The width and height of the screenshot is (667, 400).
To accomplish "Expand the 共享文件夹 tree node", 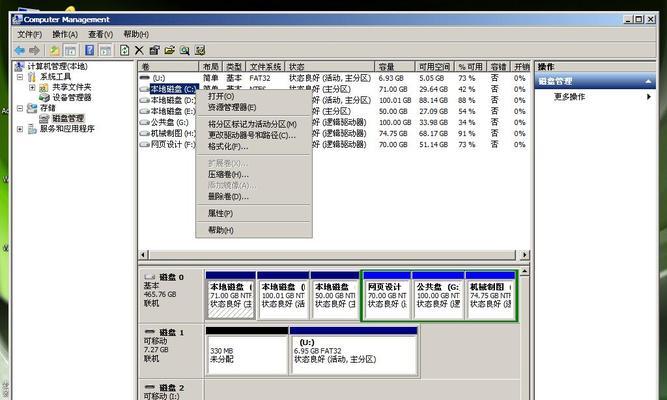I will click(32, 87).
